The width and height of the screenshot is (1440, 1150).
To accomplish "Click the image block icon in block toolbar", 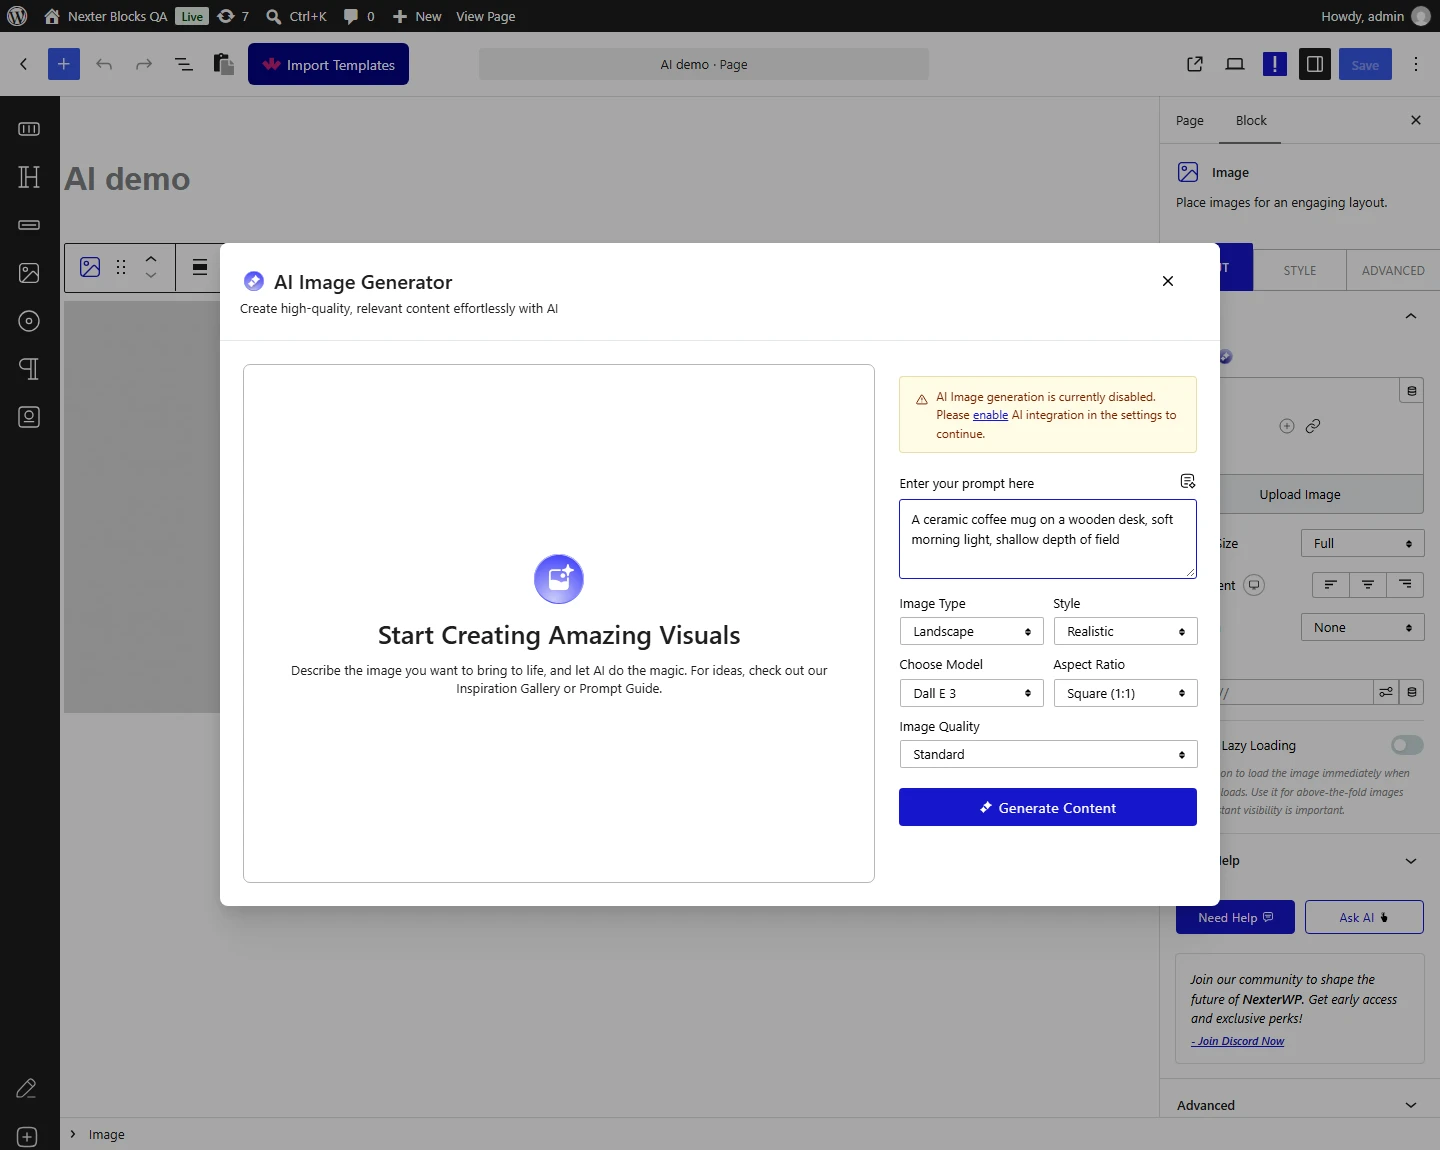I will click(90, 267).
